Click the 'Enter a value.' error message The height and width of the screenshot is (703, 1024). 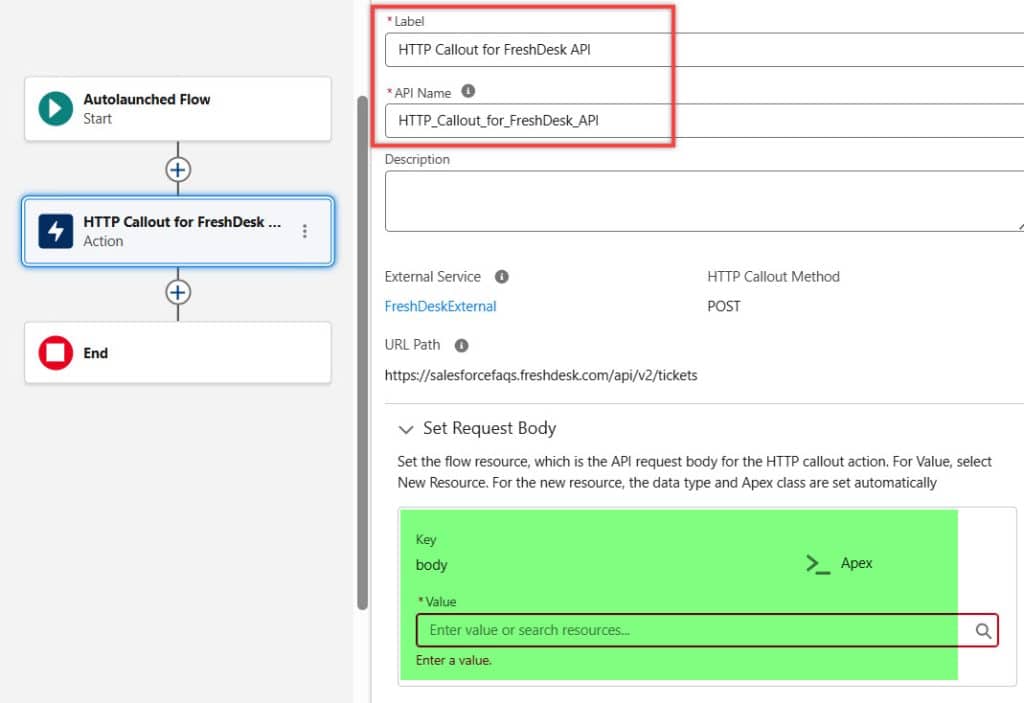point(454,661)
